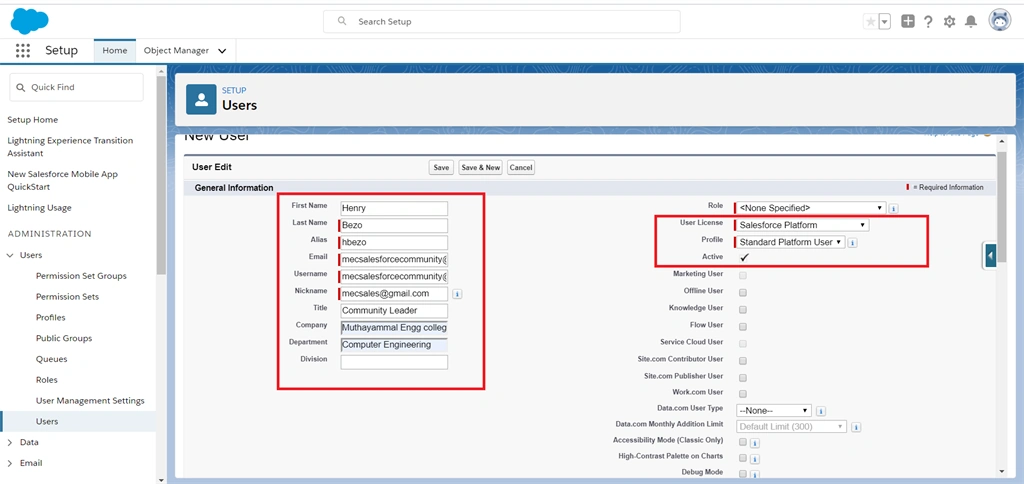Click the info icon next to Nickname
Viewport: 1024px width, 484px height.
coord(457,294)
